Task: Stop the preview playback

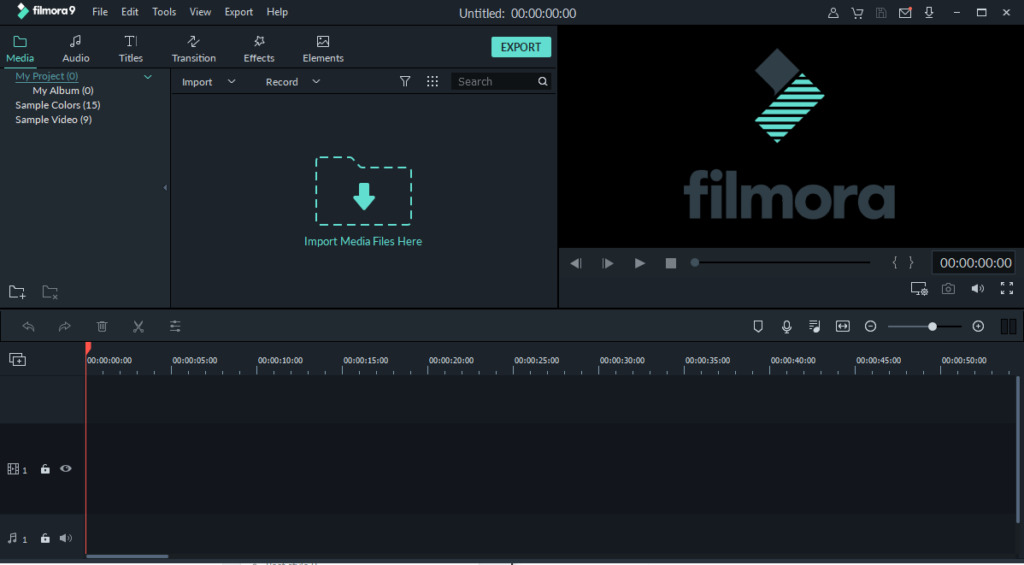Action: 671,263
